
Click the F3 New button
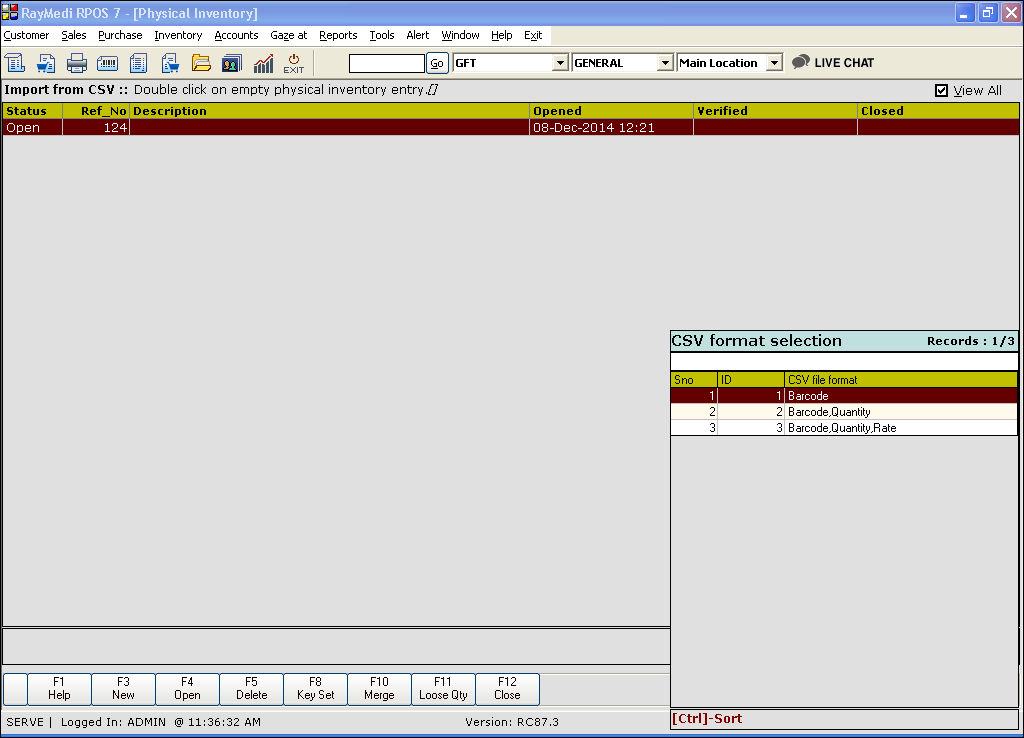123,689
